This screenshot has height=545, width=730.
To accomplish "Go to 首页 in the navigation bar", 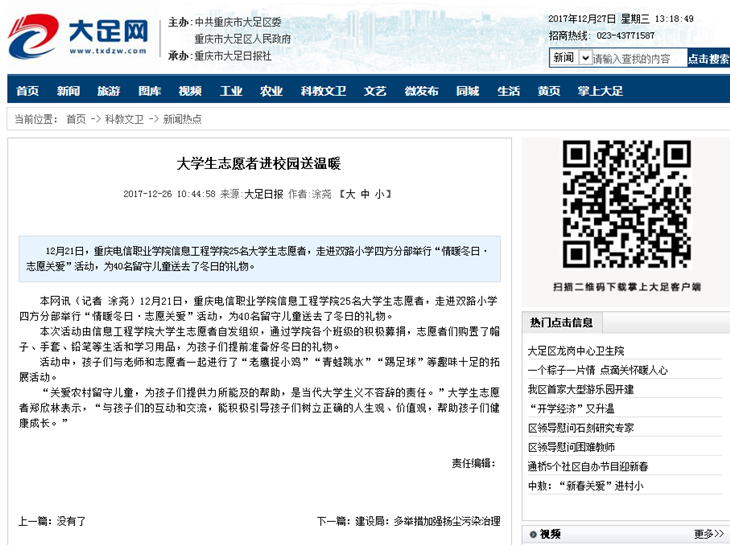I will 28,91.
